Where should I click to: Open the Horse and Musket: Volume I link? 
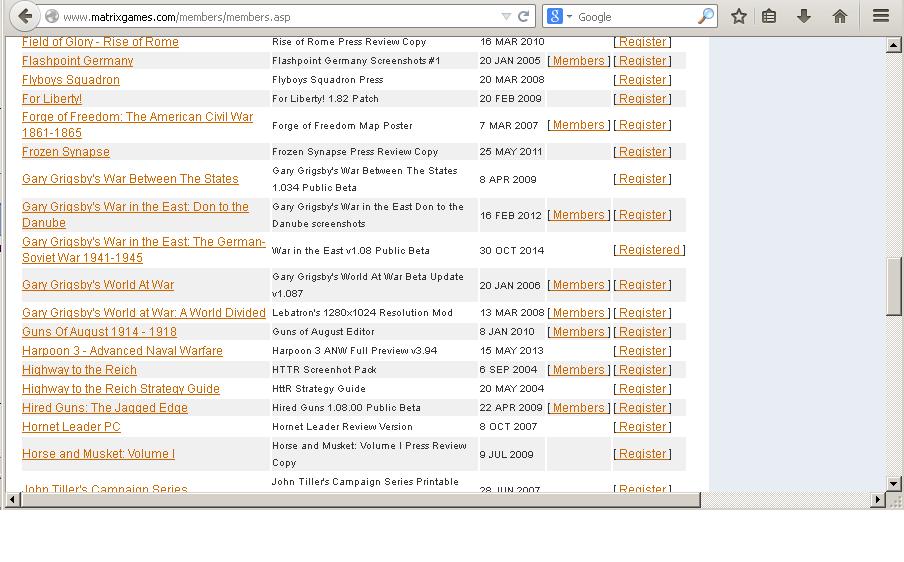(98, 454)
